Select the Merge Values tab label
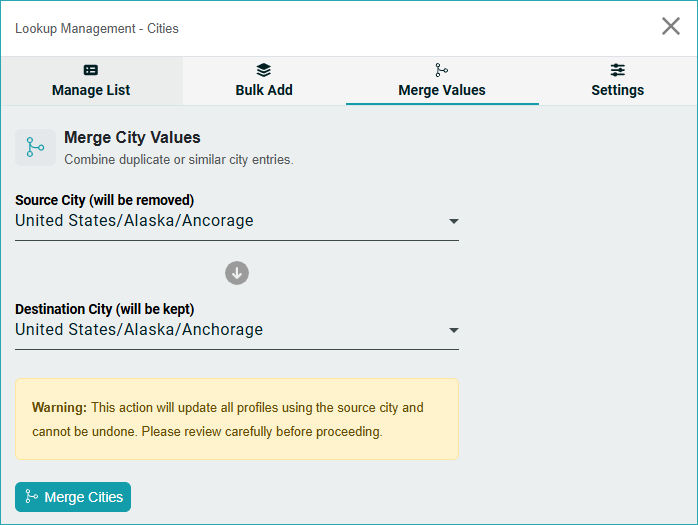Screen dimensions: 698x525 pos(442,90)
